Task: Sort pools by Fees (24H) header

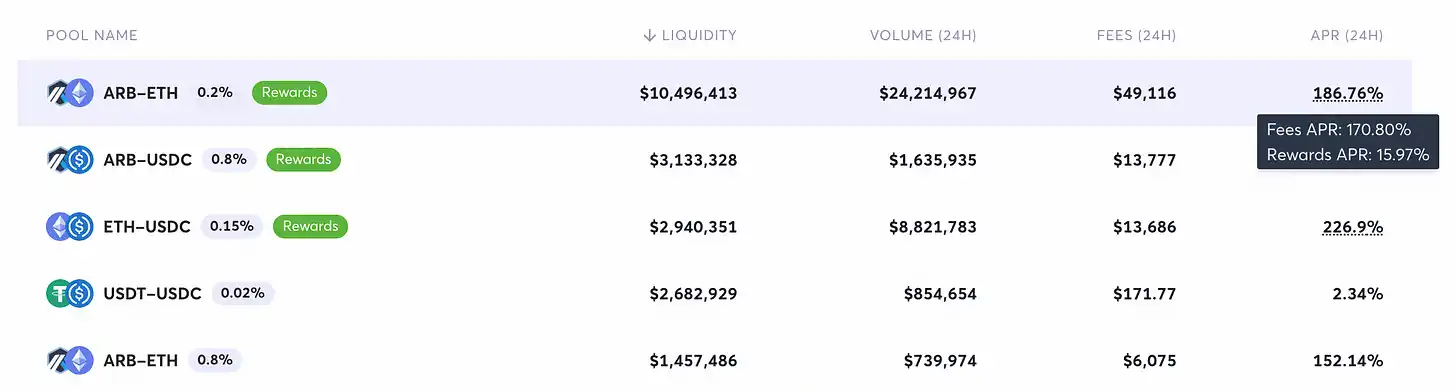Action: [1136, 35]
